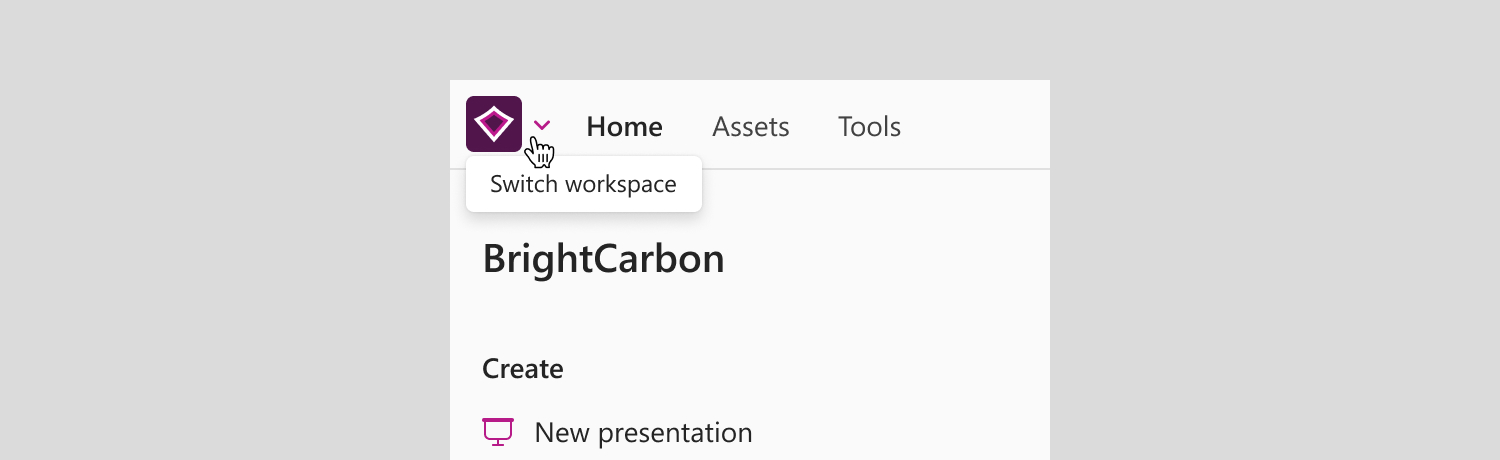Open the Home tab
Screen dimensions: 1500x460
[624, 127]
